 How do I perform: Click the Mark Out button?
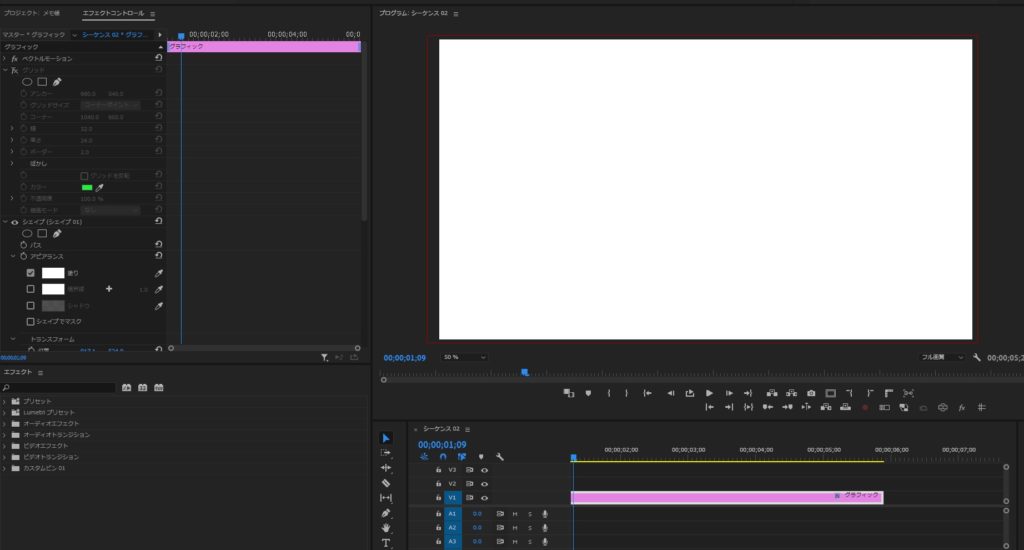(626, 393)
